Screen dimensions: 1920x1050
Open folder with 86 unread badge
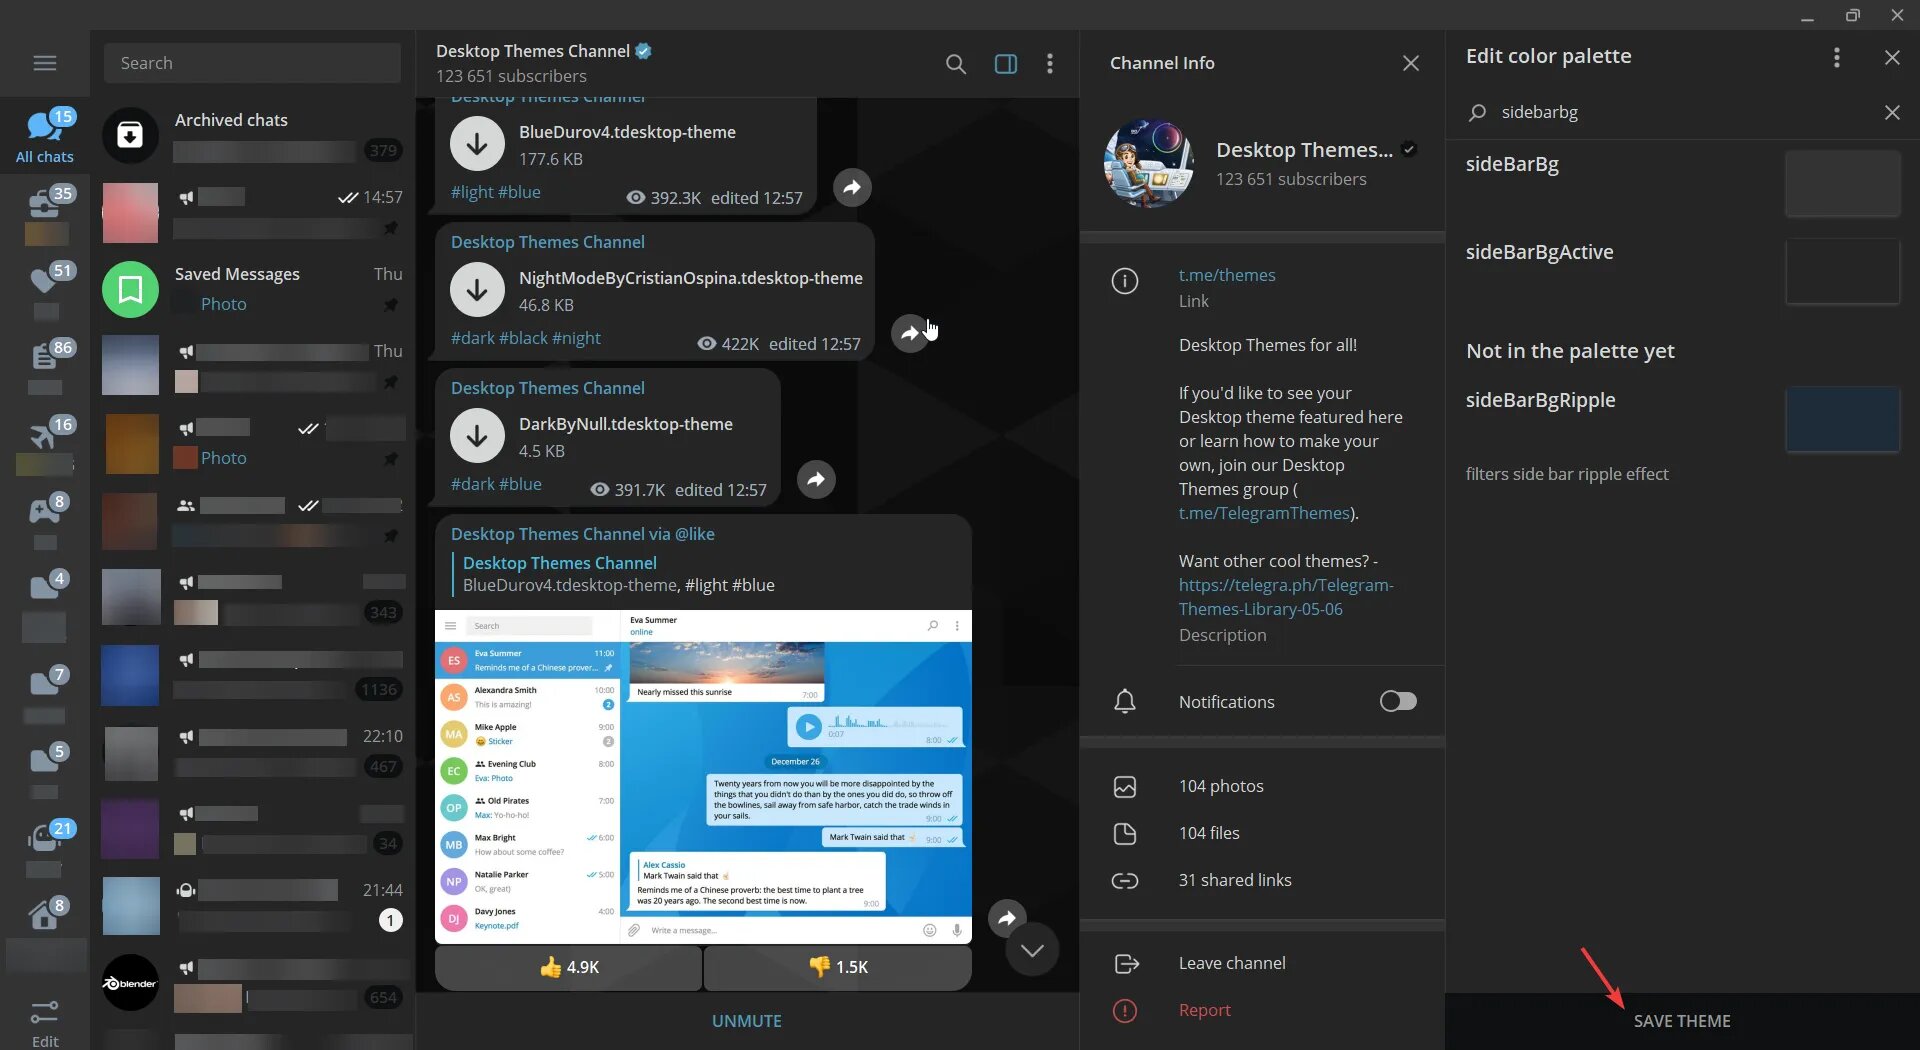tap(45, 367)
